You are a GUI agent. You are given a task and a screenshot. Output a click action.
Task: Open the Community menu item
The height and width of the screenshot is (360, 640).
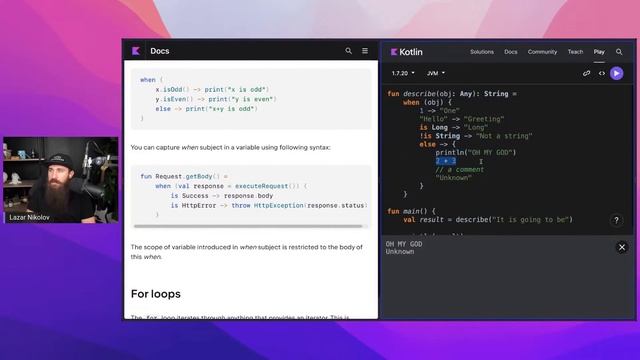pos(542,52)
